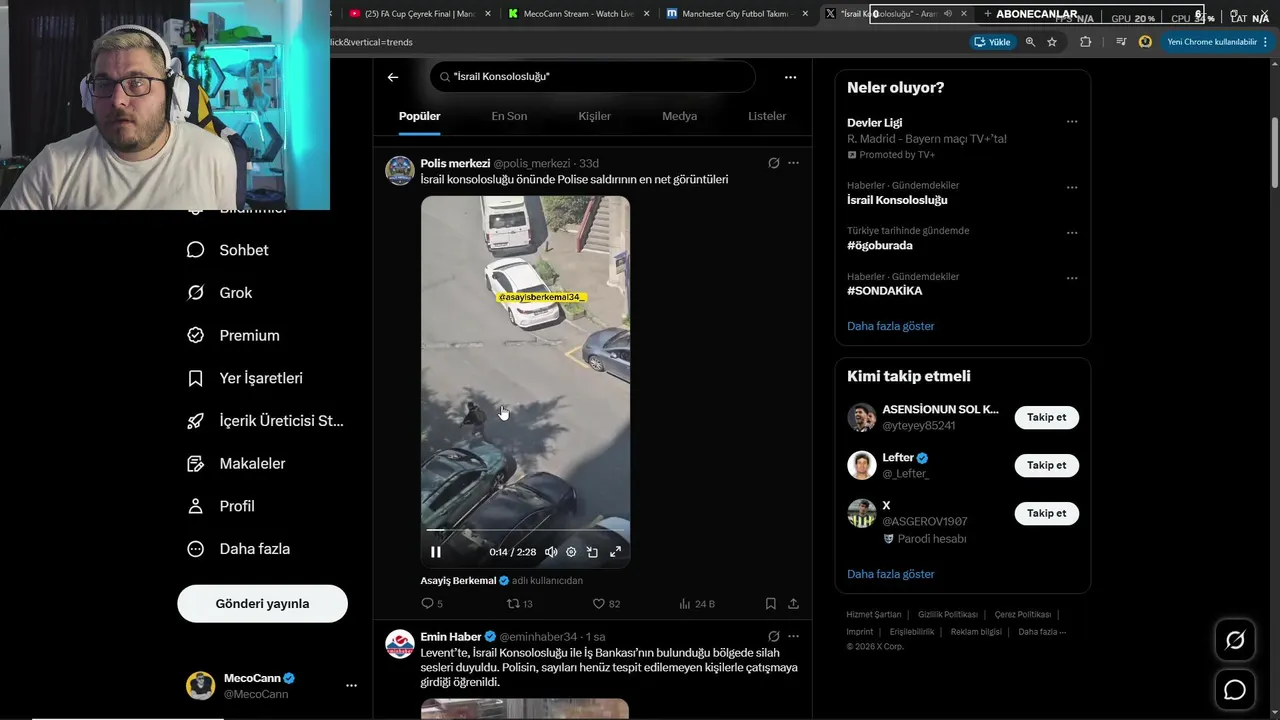
Task: Open Hizmet Şartları footer link
Action: coord(874,615)
